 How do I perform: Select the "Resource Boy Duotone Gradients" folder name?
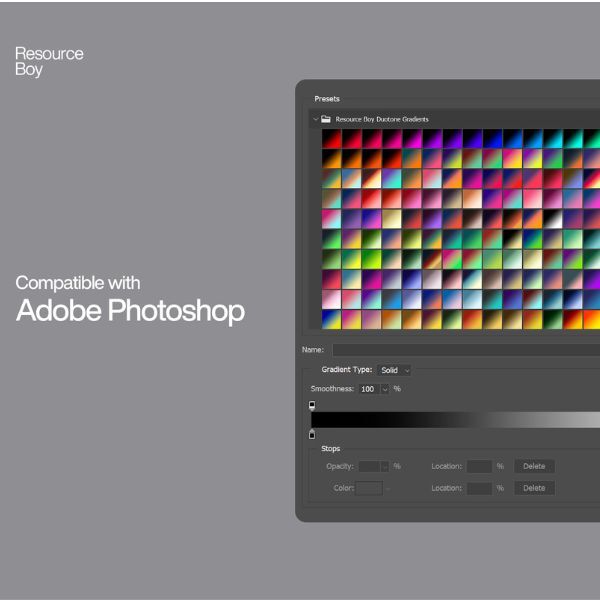coord(382,119)
